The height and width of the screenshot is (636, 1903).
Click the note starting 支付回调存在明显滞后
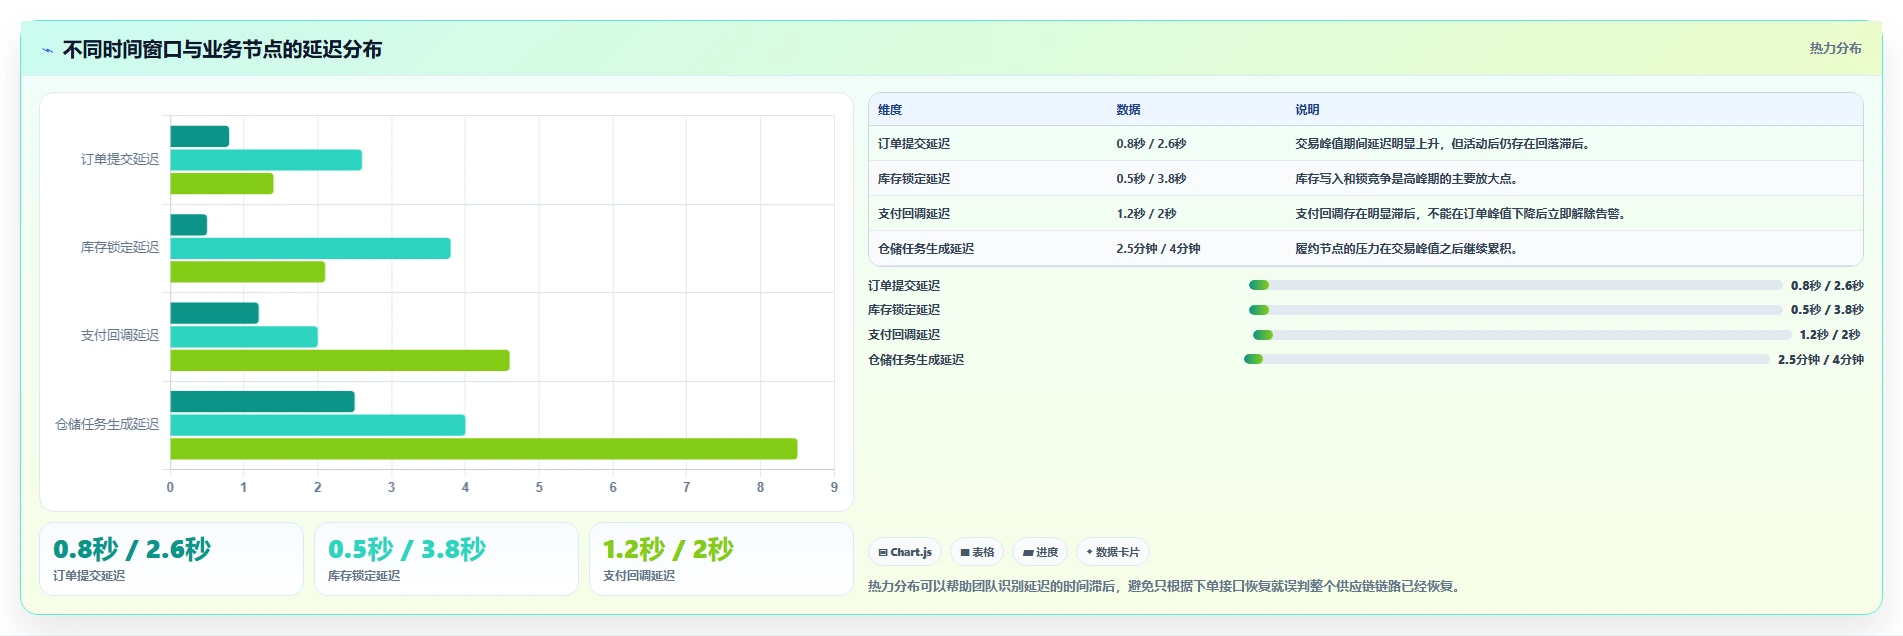tap(1462, 214)
